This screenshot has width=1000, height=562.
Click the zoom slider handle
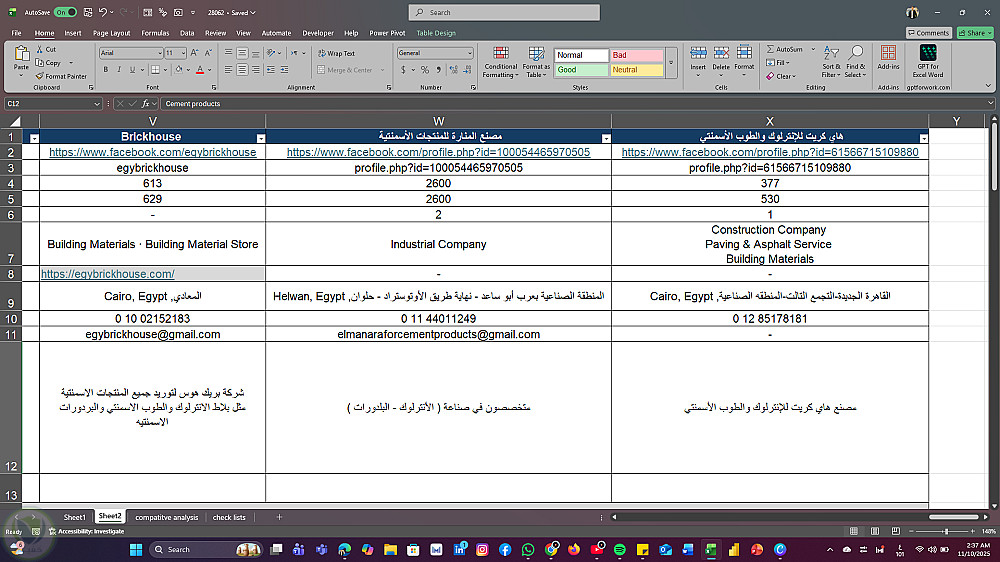tap(946, 531)
